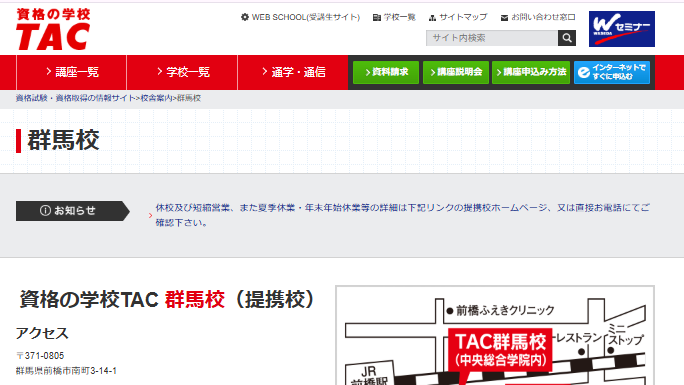Follow the 校舎案内 breadcrumb link
This screenshot has height=385, width=684.
point(156,98)
